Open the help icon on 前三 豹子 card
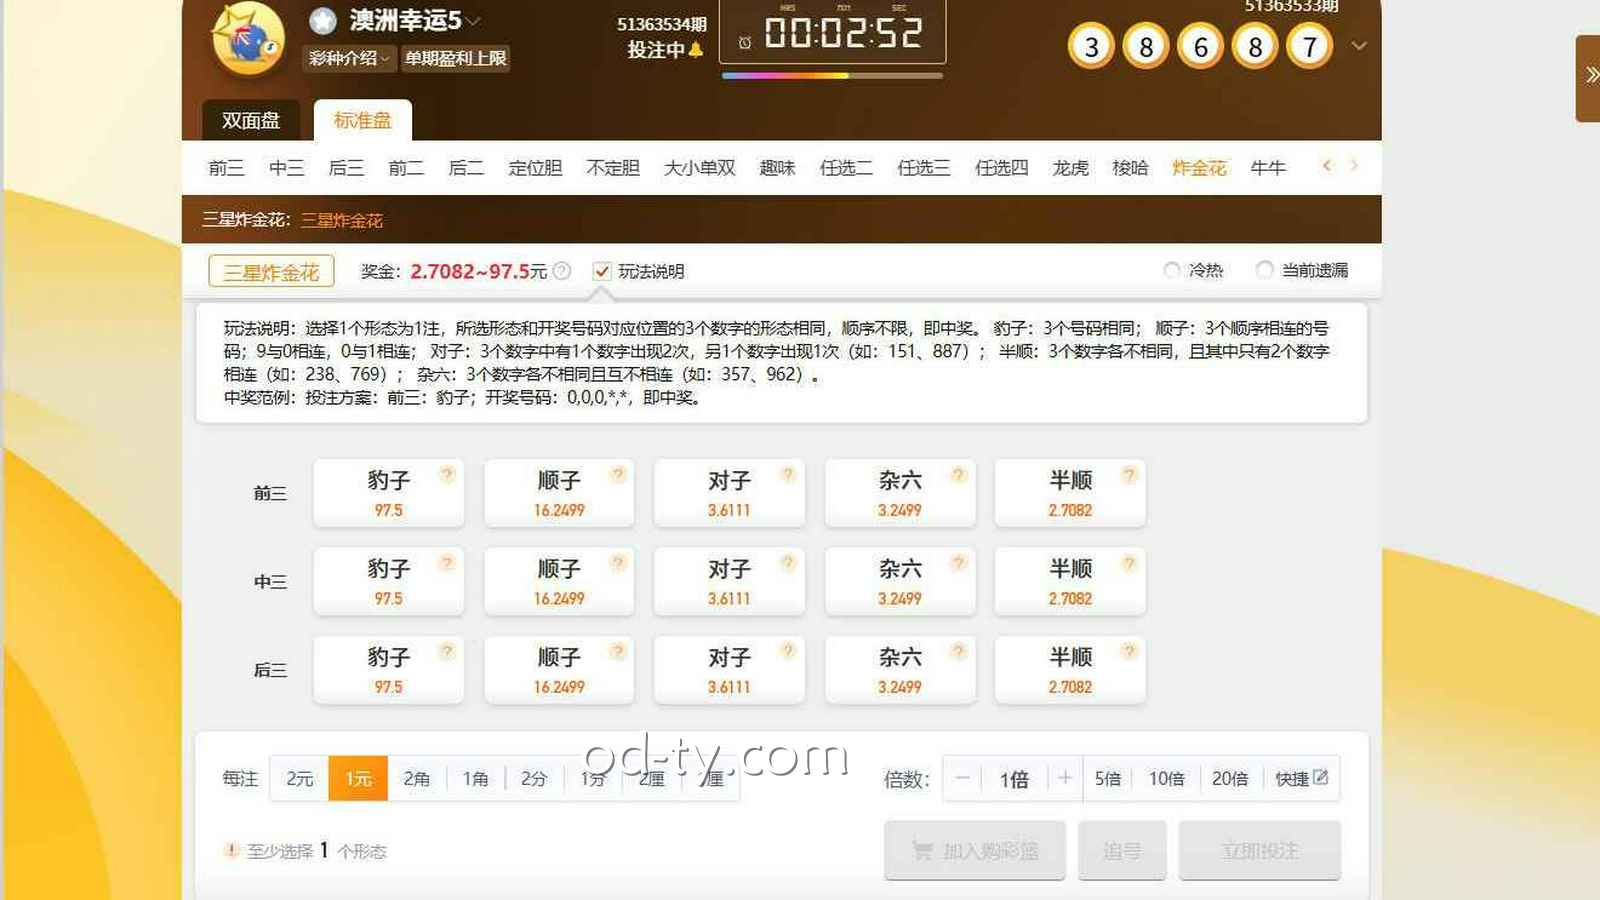 click(x=447, y=474)
